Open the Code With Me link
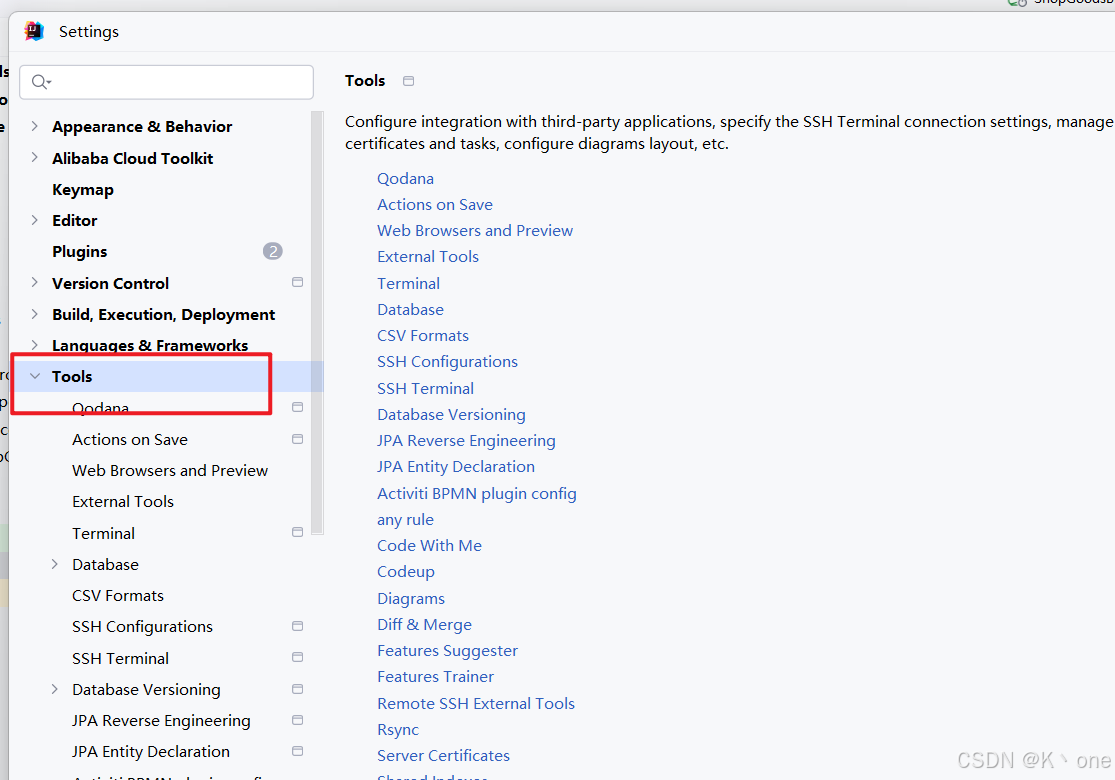Image resolution: width=1115 pixels, height=780 pixels. tap(430, 546)
